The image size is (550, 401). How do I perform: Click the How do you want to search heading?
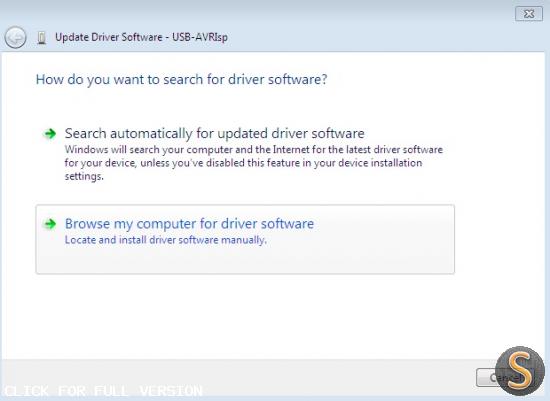point(181,80)
